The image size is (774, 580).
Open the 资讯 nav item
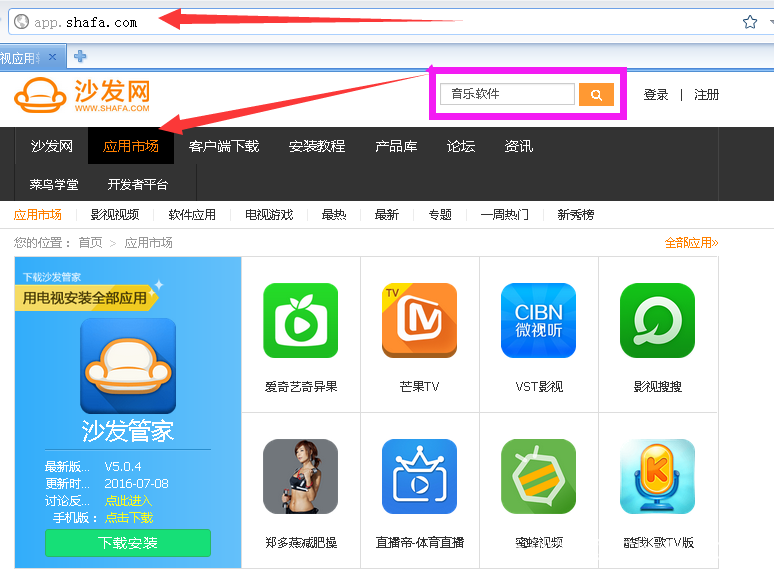(x=518, y=146)
